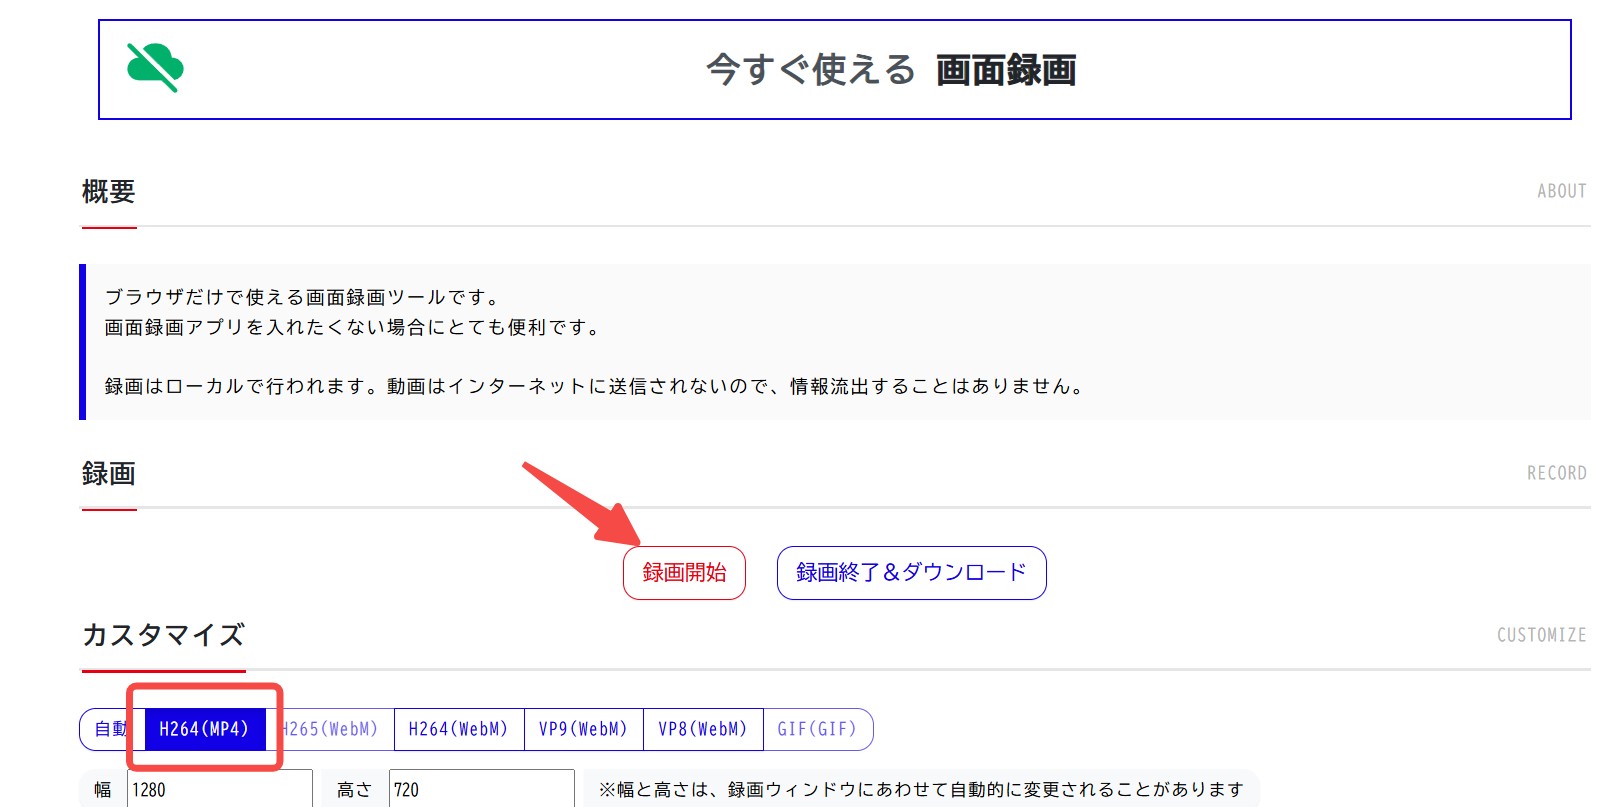
Task: Focus the 高さ height field showing 720
Action: click(x=481, y=789)
